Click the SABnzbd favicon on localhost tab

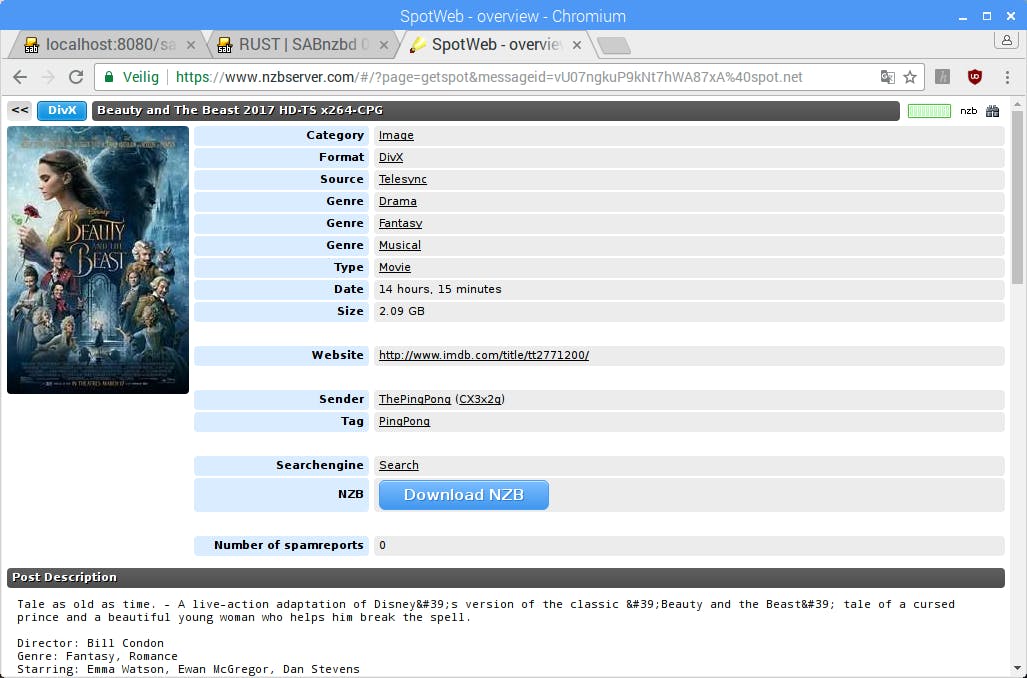pyautogui.click(x=31, y=45)
